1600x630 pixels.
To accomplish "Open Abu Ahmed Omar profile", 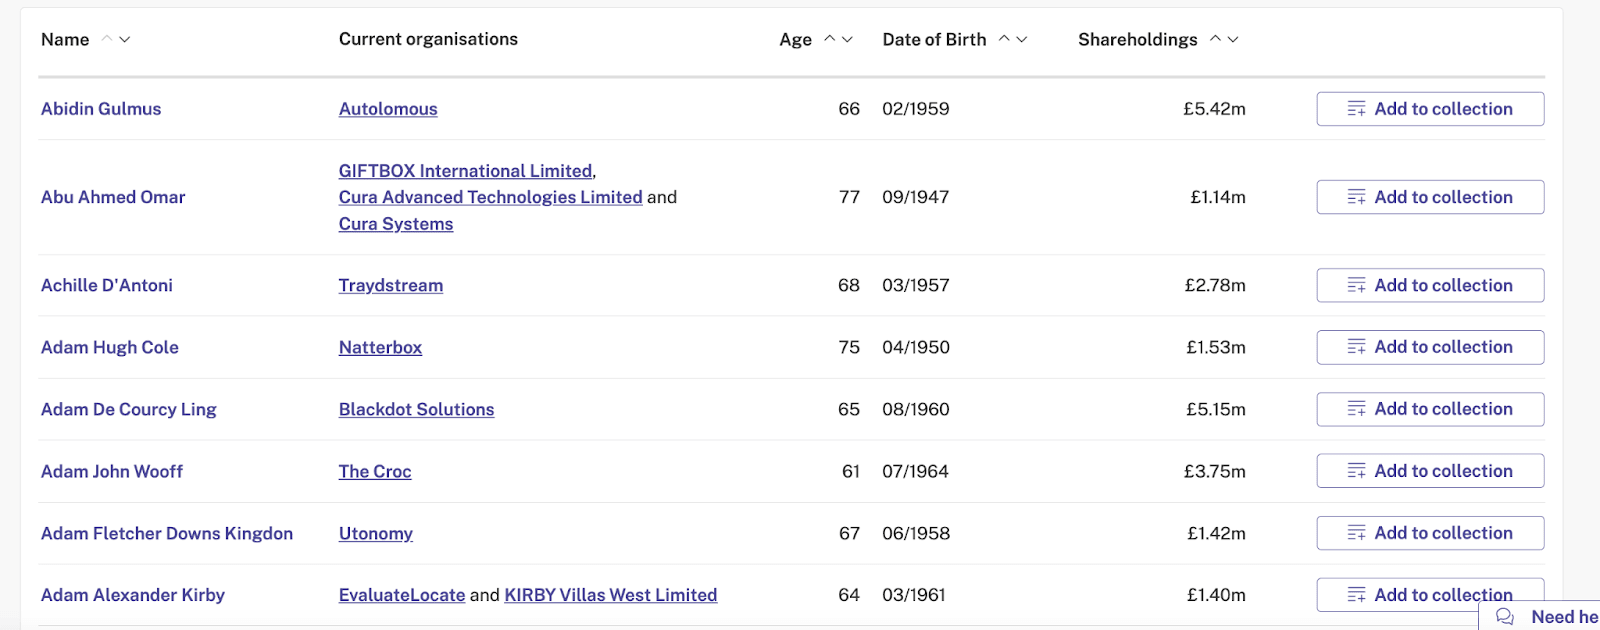I will coord(113,197).
